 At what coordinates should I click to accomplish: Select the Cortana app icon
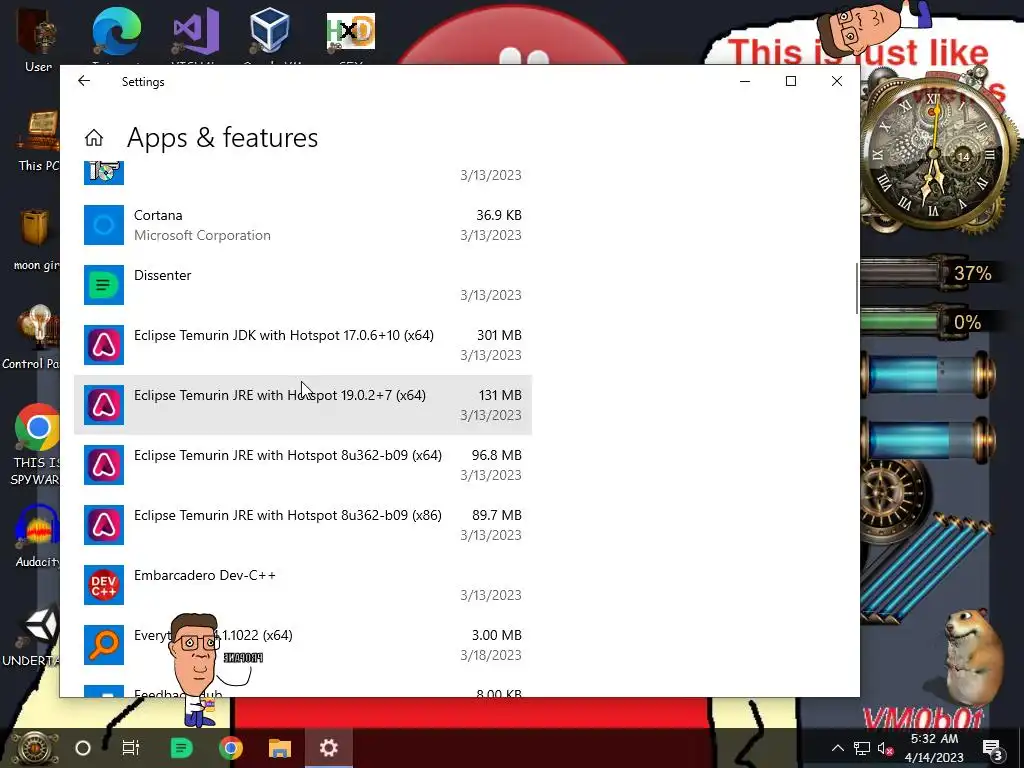click(x=104, y=225)
